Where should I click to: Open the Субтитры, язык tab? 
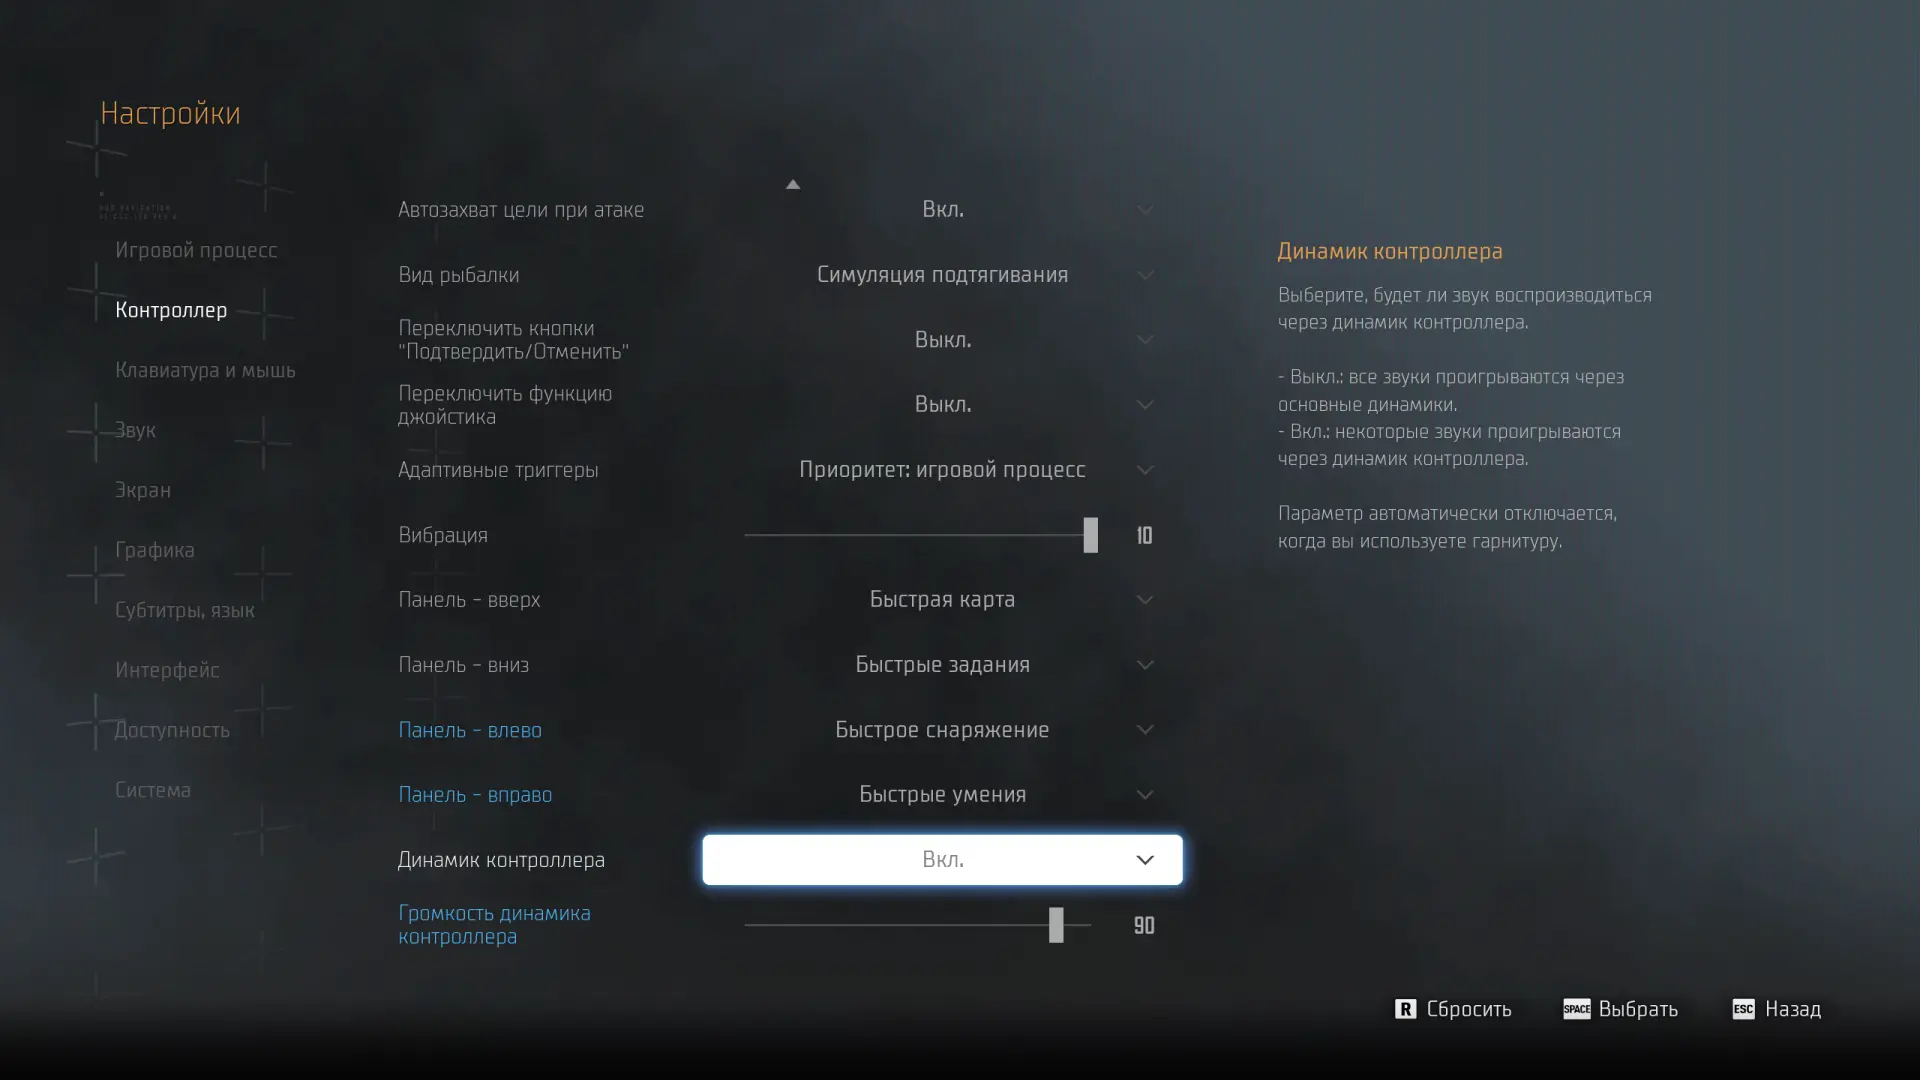[x=185, y=610]
